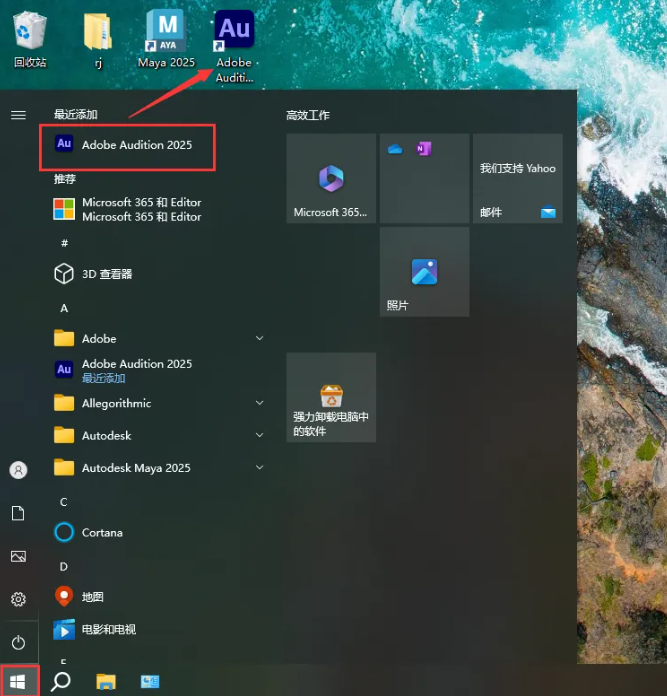Click the Windows Start button
This screenshot has height=696, width=667.
[x=18, y=681]
